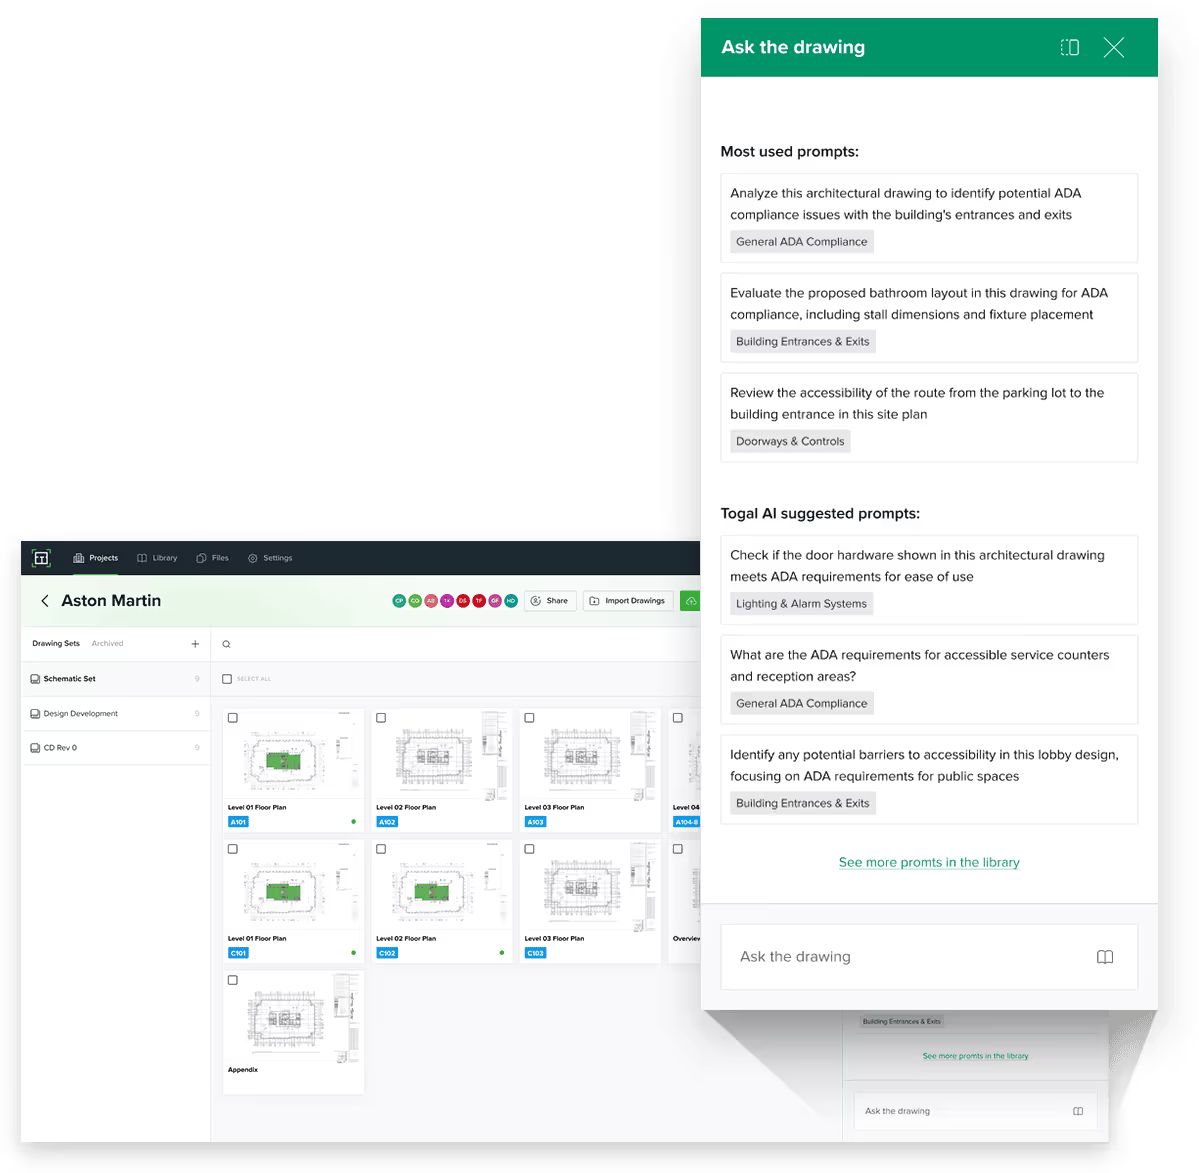Click the Share button
This screenshot has height=1173, width=1199.
550,601
